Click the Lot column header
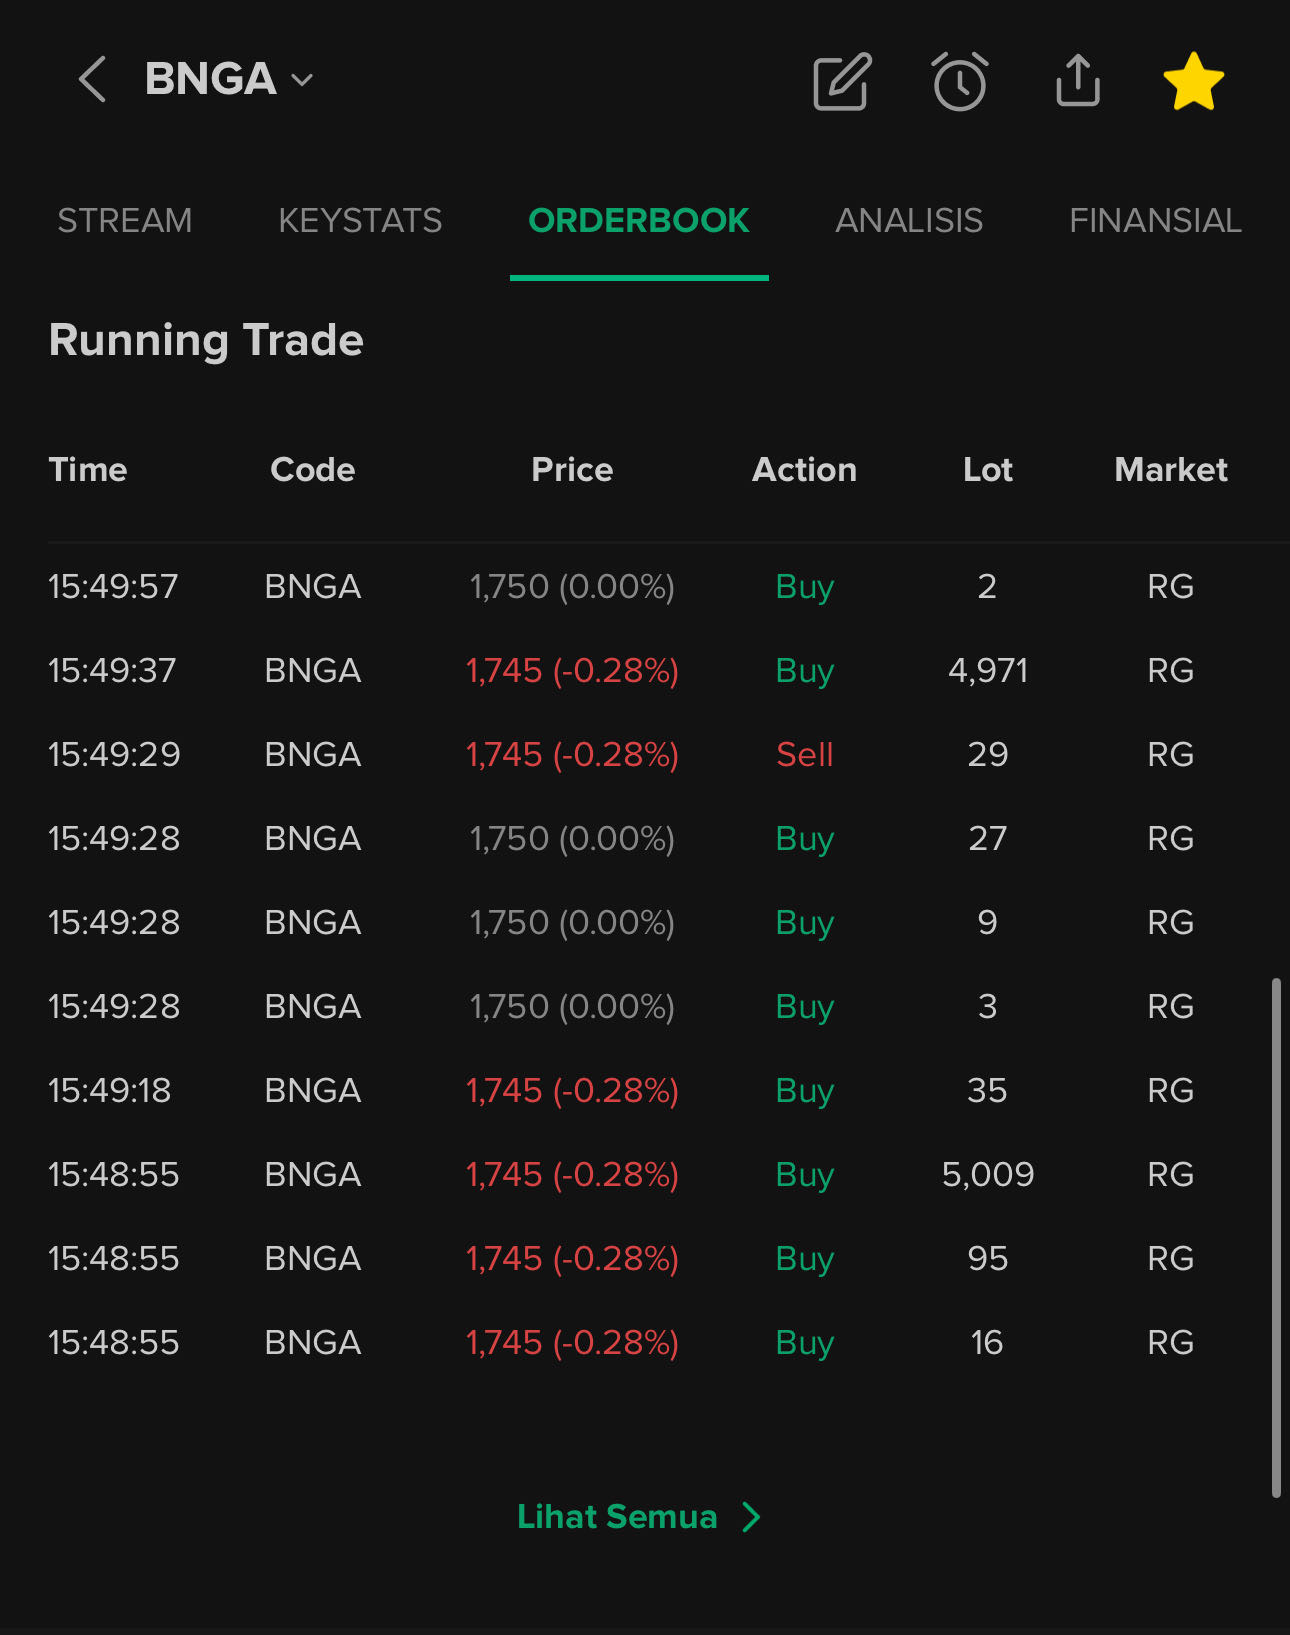The image size is (1290, 1635). pos(987,469)
